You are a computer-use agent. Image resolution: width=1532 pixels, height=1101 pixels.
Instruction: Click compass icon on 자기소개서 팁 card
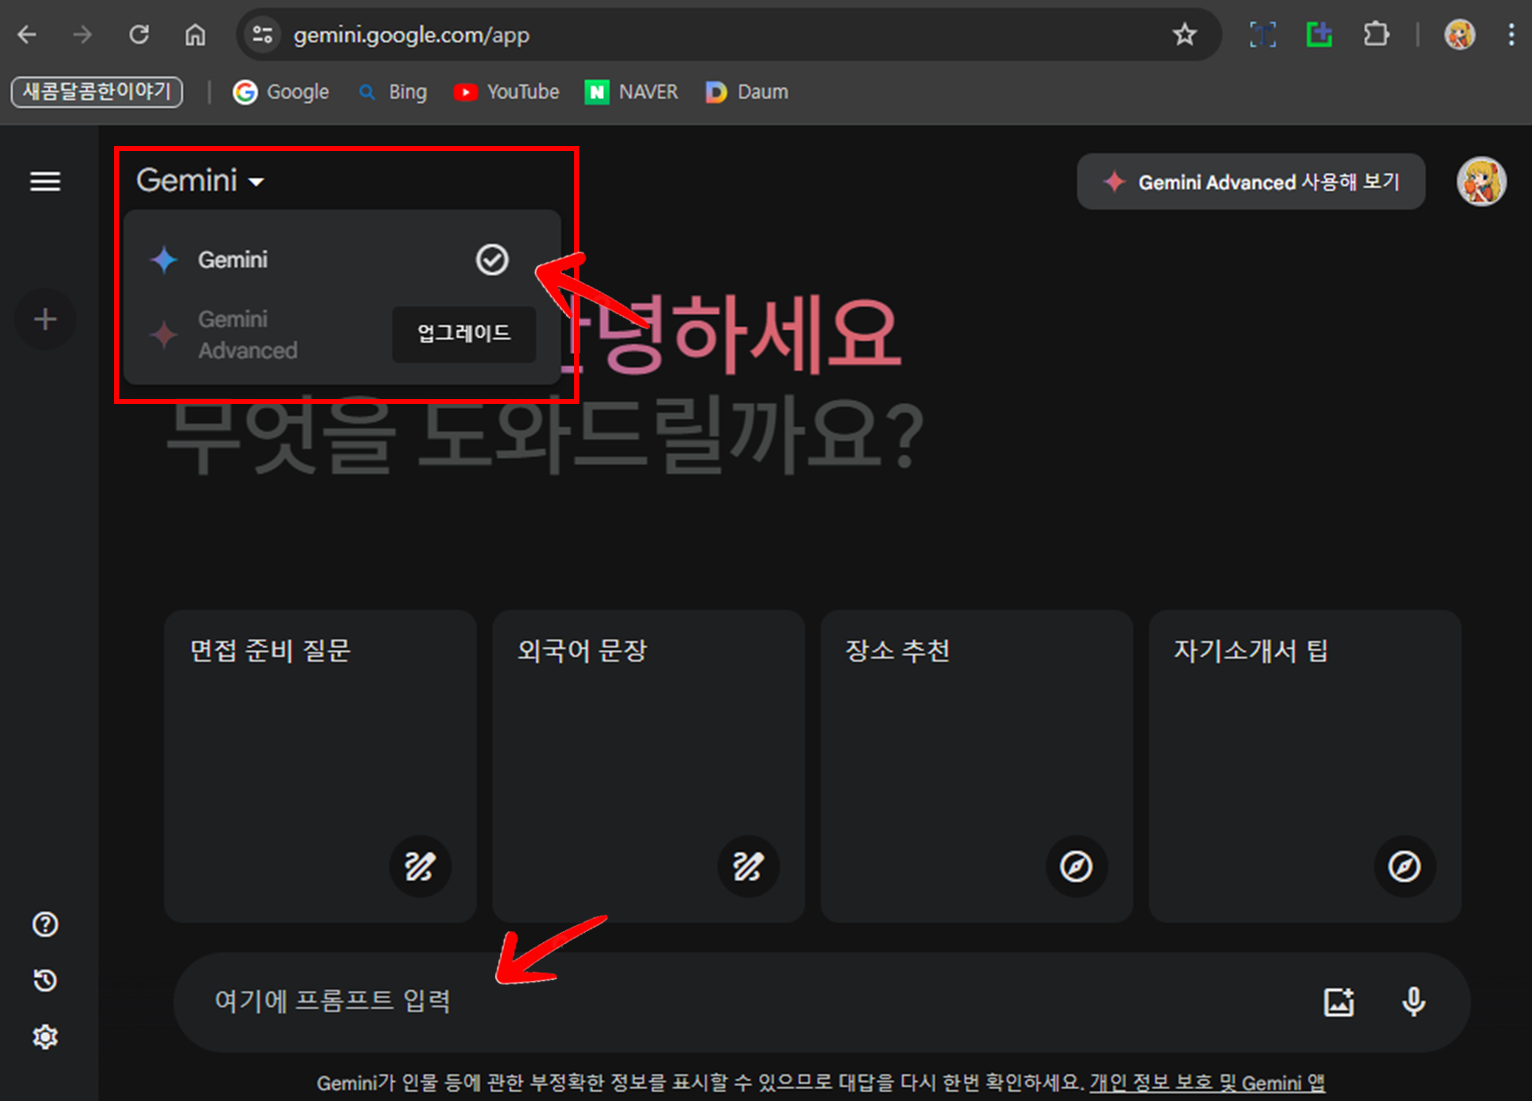pyautogui.click(x=1404, y=866)
